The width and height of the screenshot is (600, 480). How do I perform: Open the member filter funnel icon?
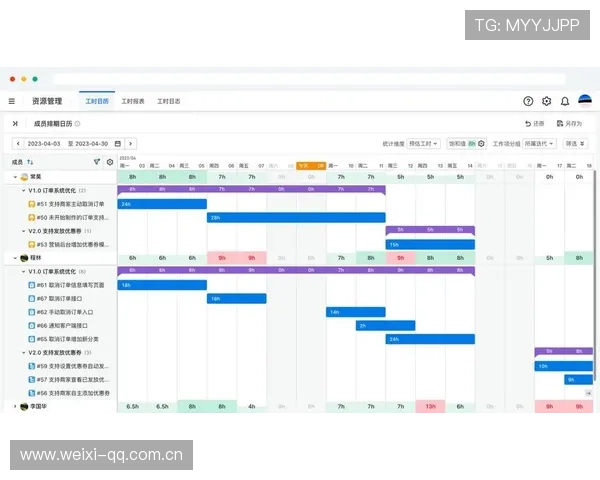coord(97,162)
